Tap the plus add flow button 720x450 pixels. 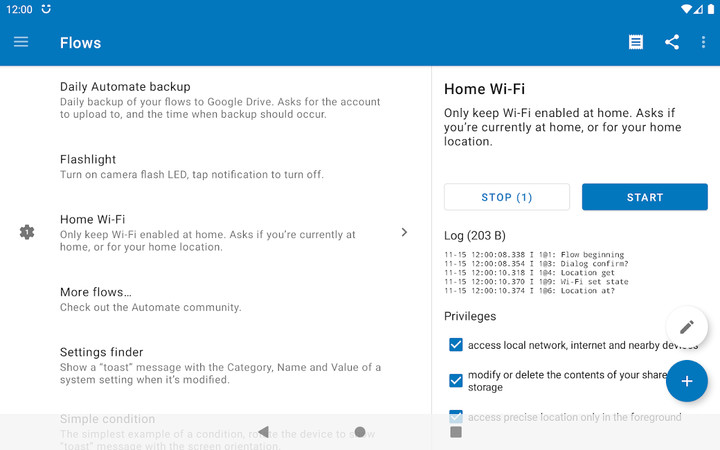[686, 381]
